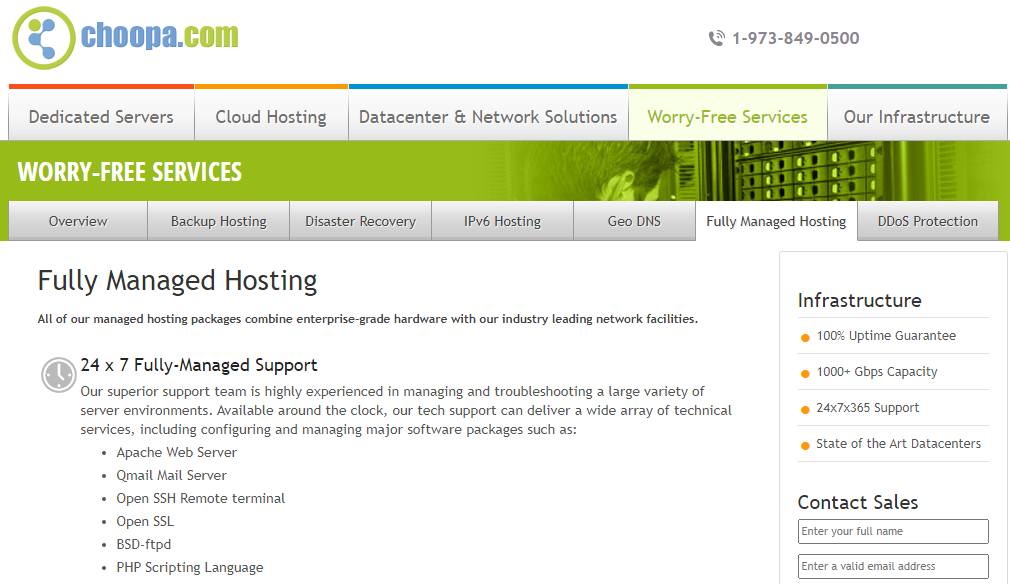Click the 24x7x365 Support link
The height and width of the screenshot is (584, 1010).
[868, 408]
